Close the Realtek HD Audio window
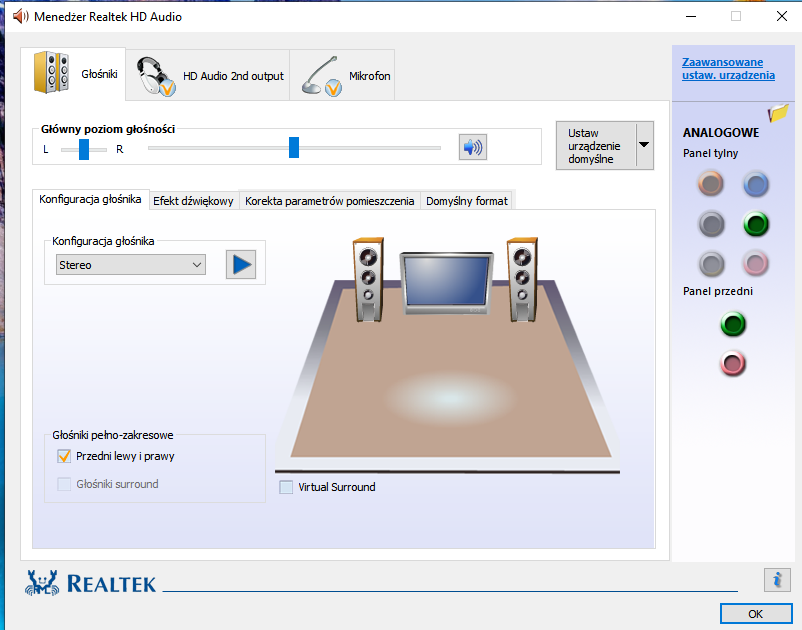 tap(782, 16)
